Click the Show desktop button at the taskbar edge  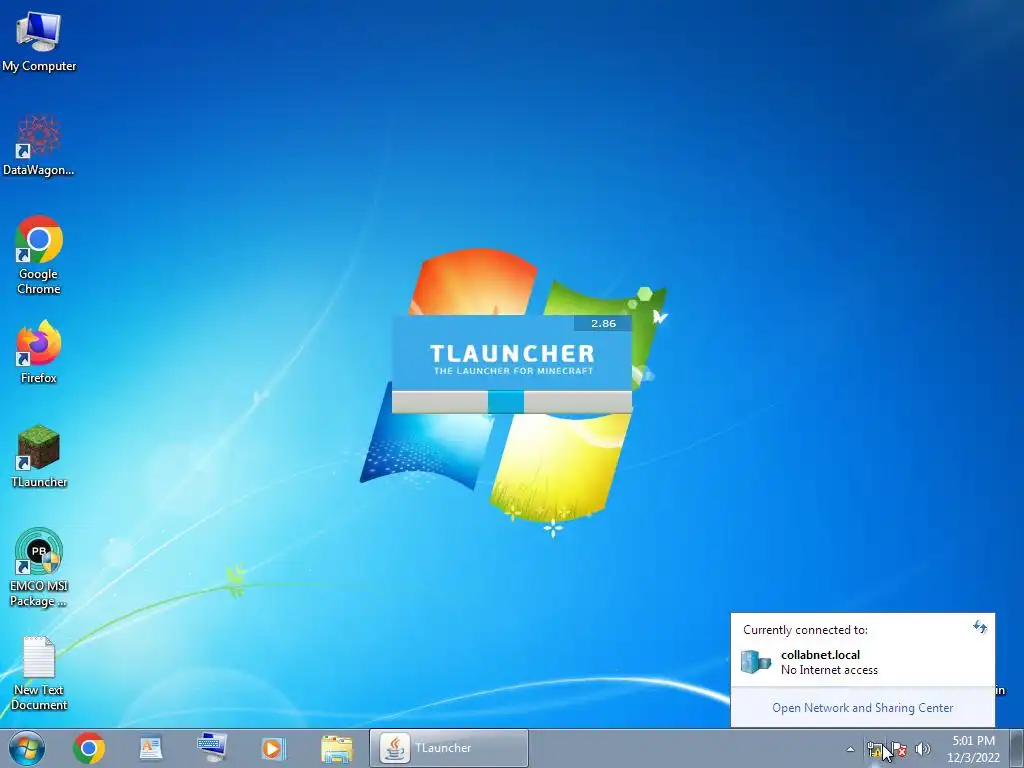click(x=1018, y=748)
